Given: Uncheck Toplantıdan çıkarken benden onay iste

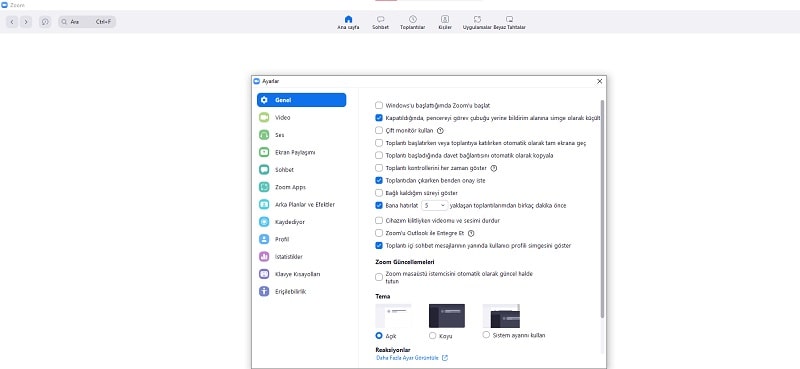Looking at the screenshot, I should [379, 180].
